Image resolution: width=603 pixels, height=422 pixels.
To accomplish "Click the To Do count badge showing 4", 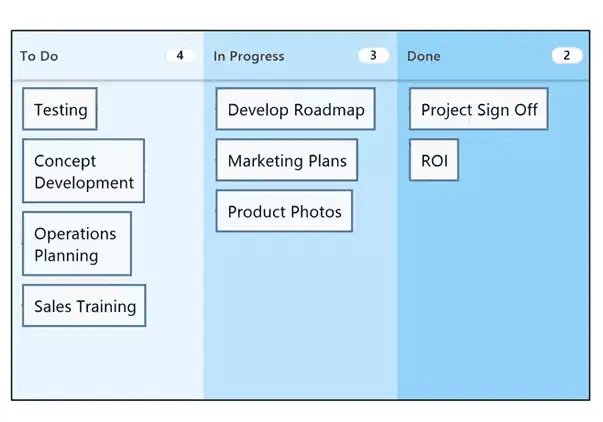I will [x=180, y=56].
